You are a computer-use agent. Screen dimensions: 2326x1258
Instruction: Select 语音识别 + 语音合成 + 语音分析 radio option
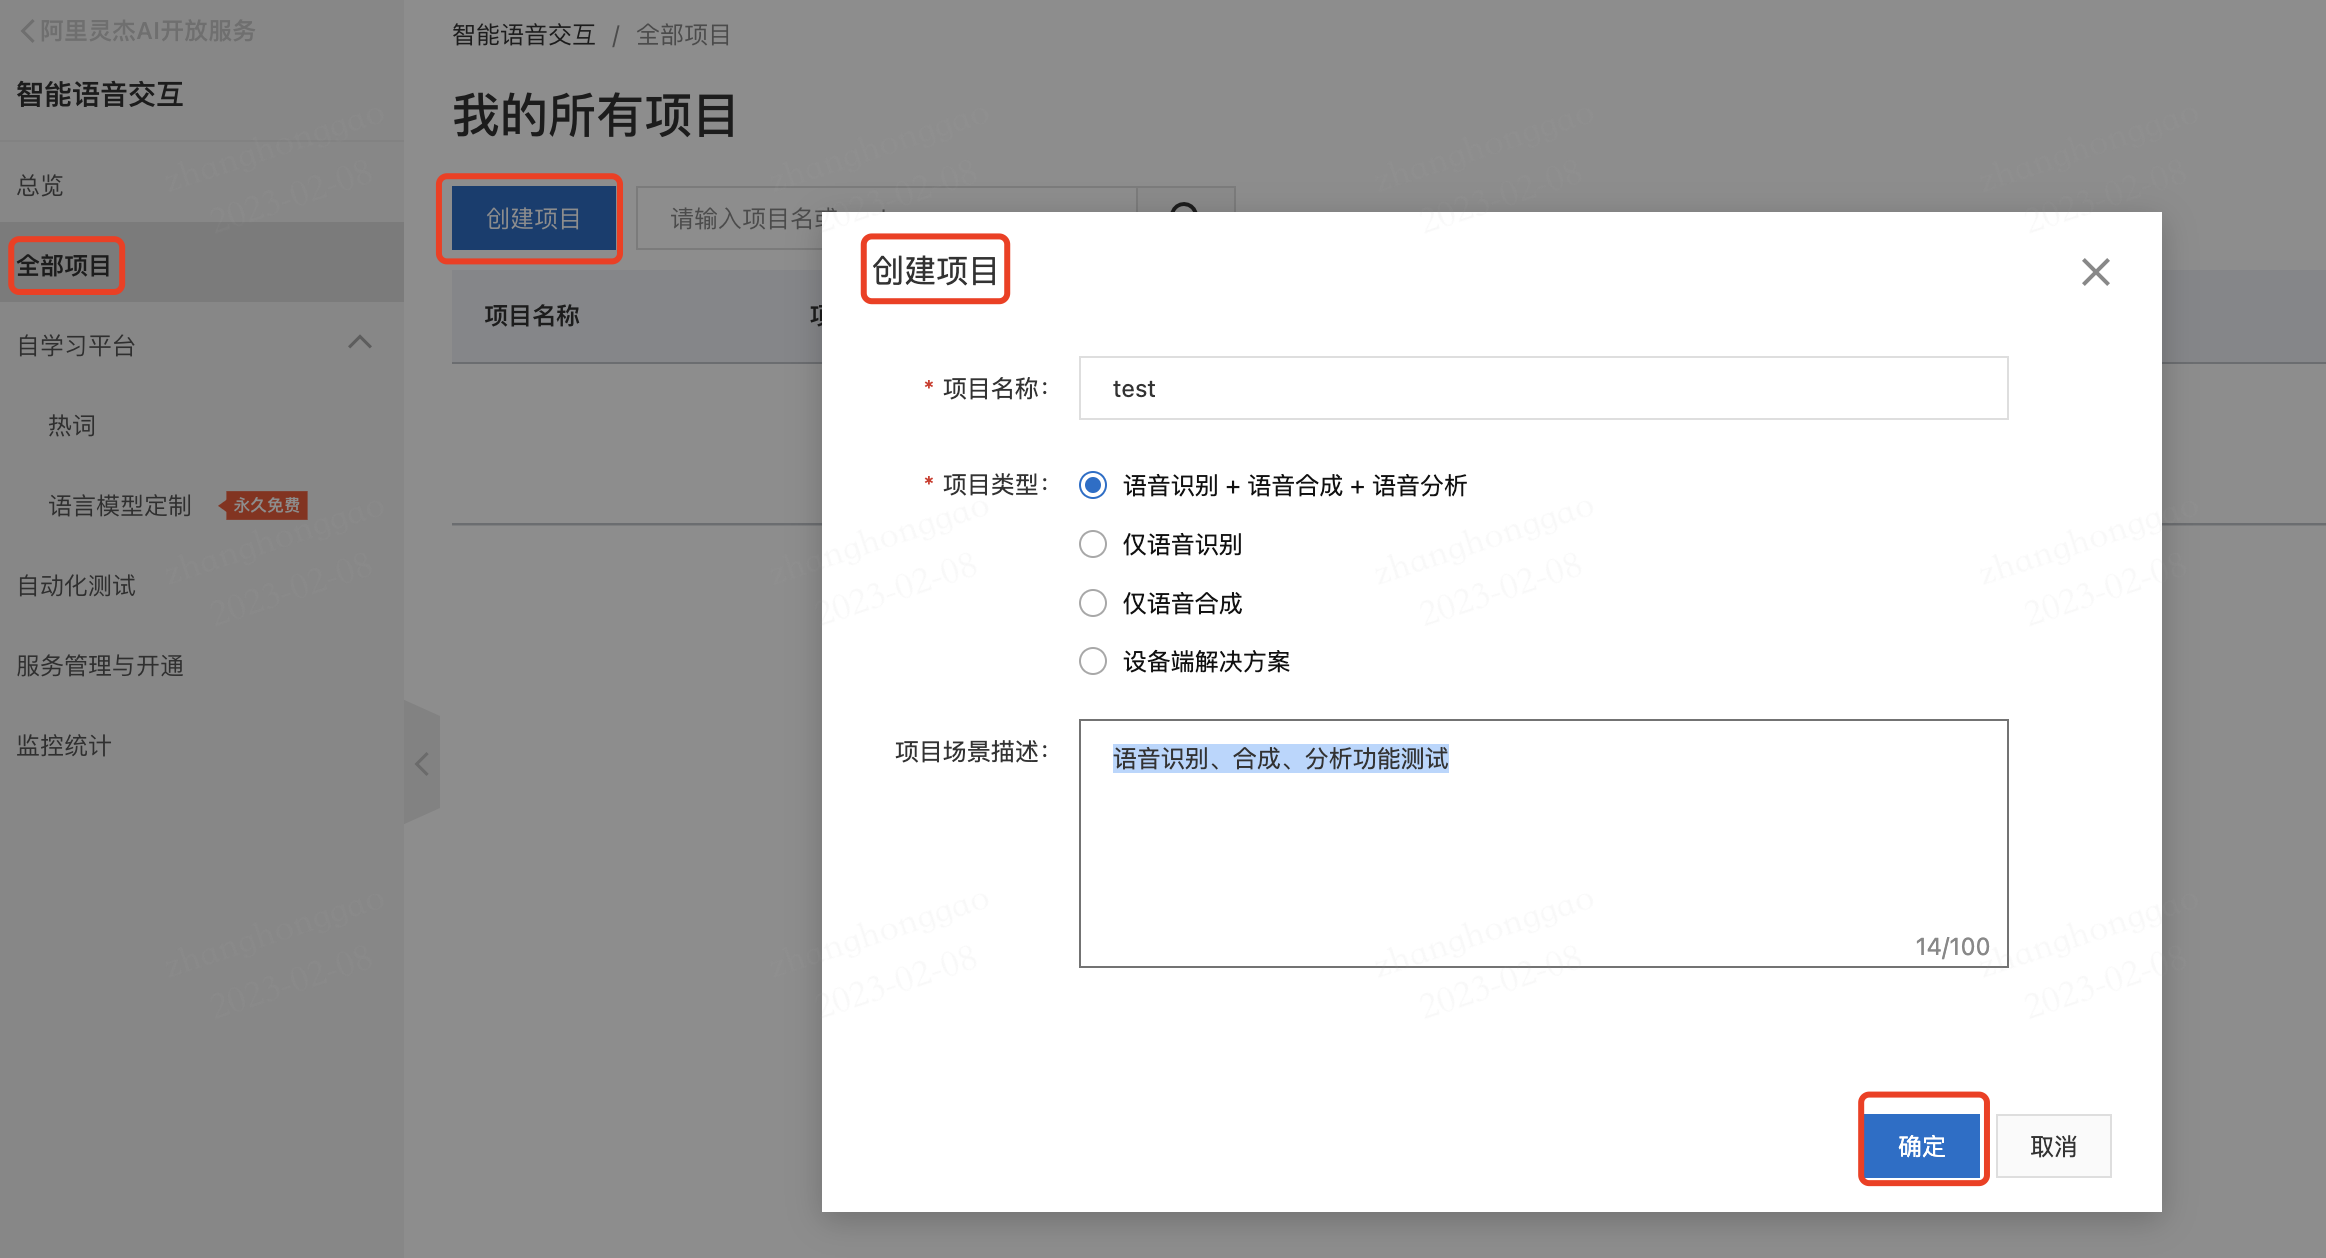[1093, 486]
